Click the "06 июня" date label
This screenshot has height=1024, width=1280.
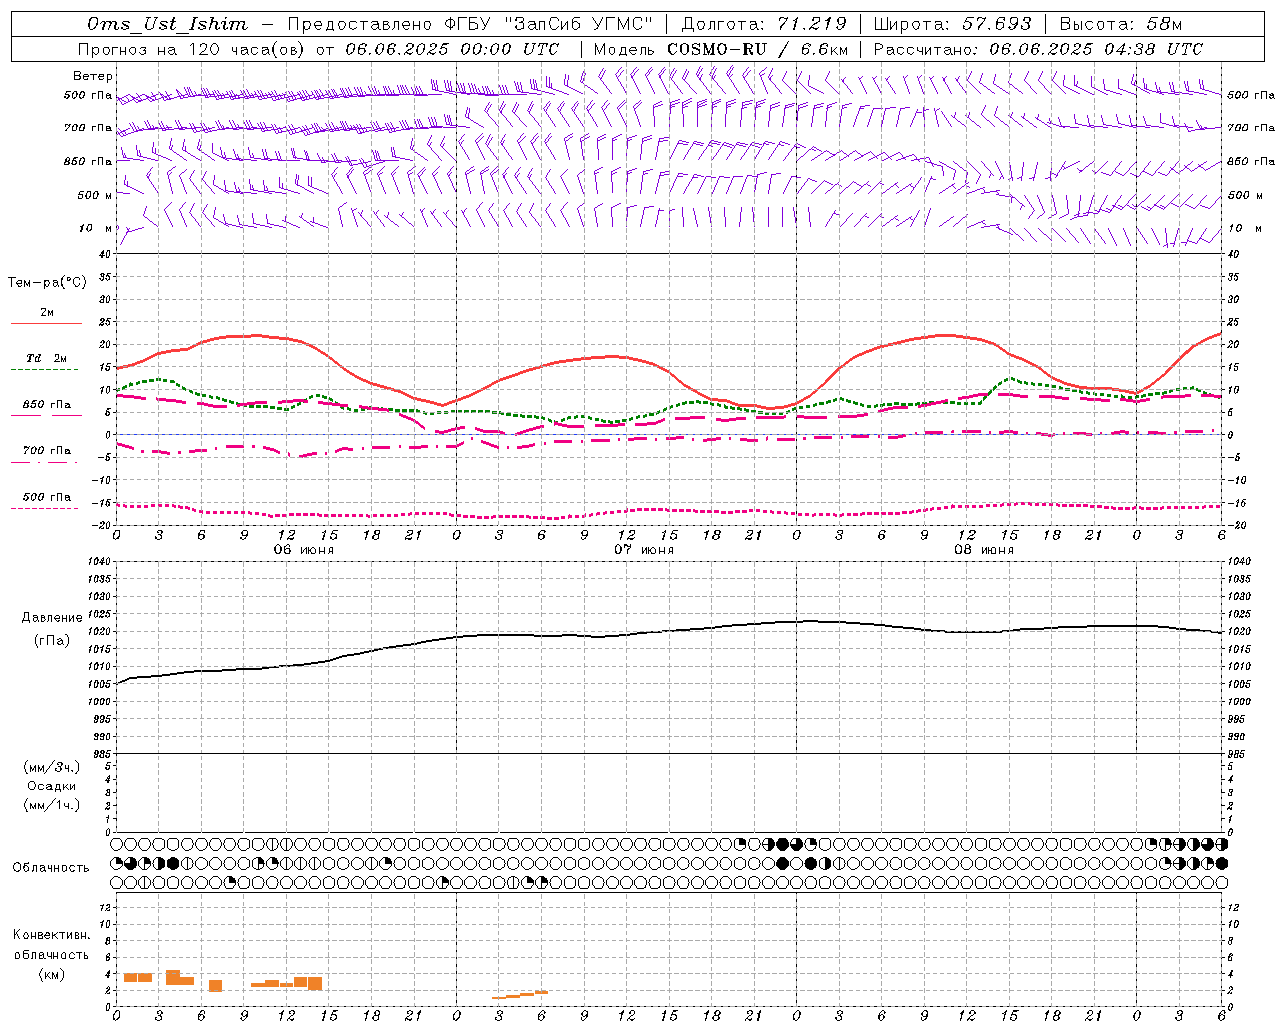point(304,550)
